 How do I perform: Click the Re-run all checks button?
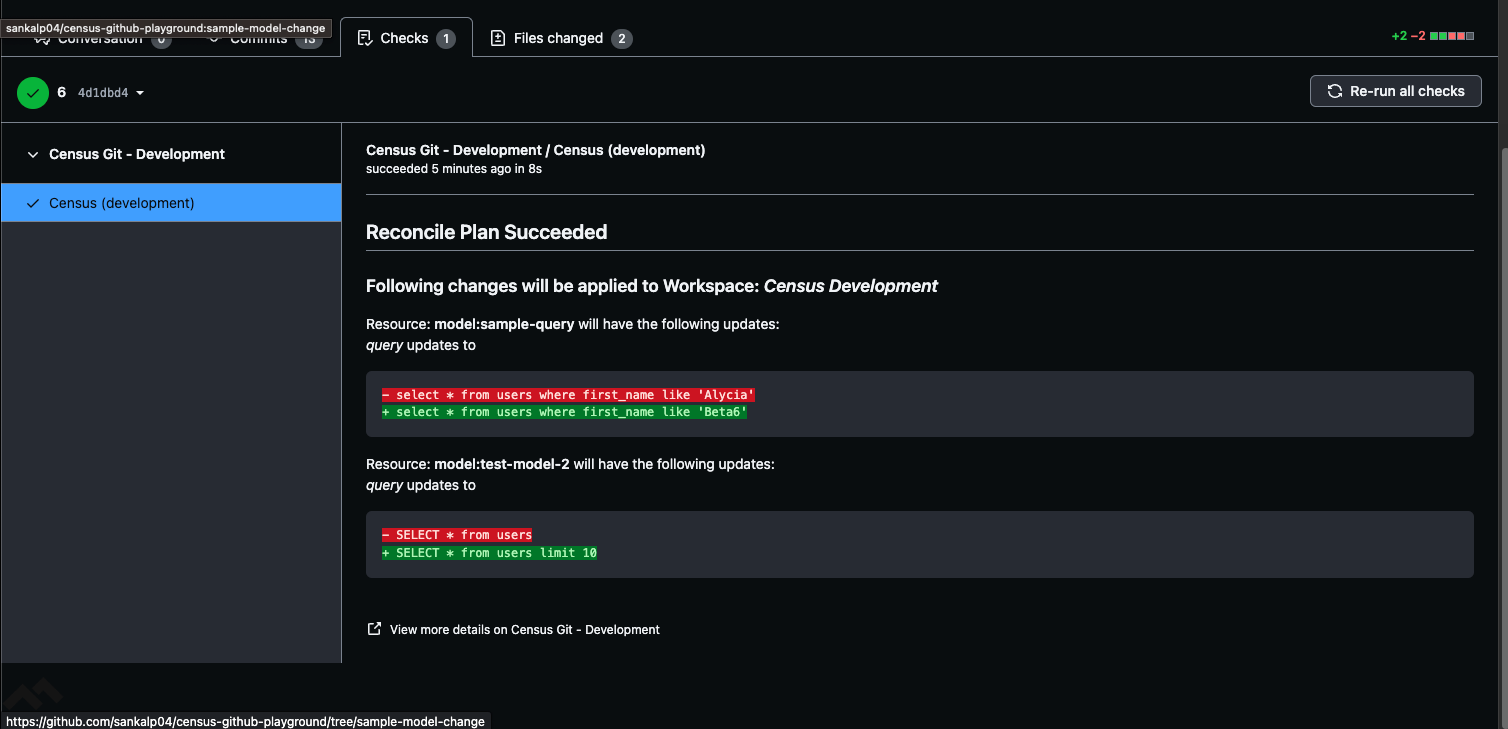tap(1395, 91)
